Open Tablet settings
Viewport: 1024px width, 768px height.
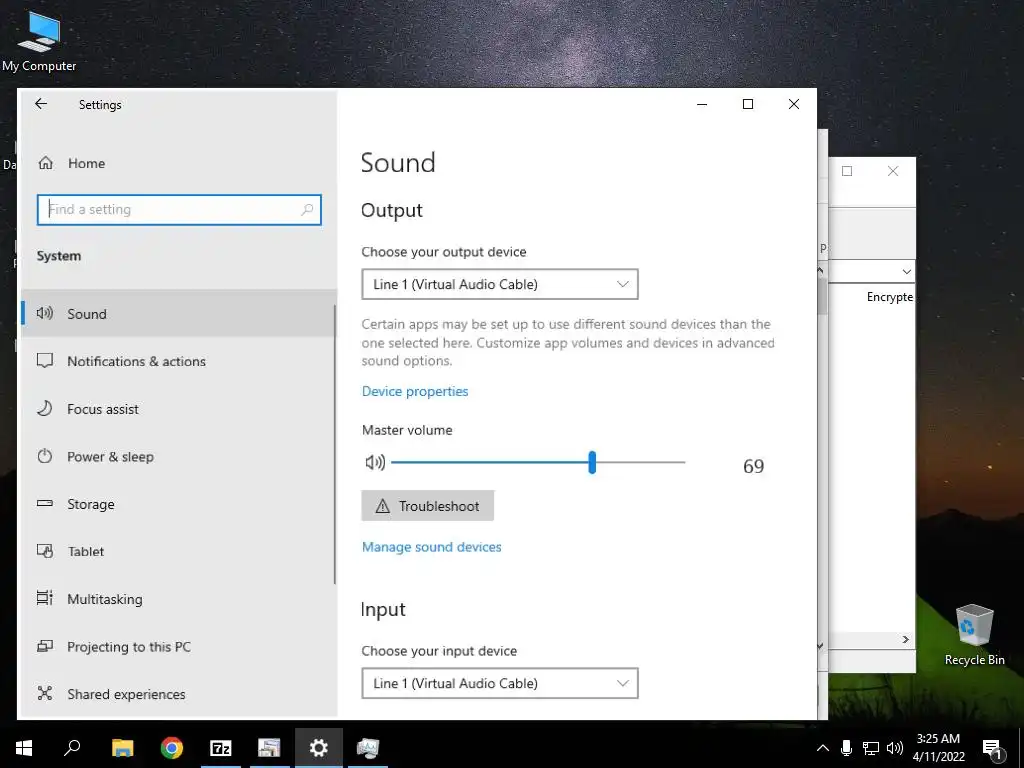click(178, 551)
